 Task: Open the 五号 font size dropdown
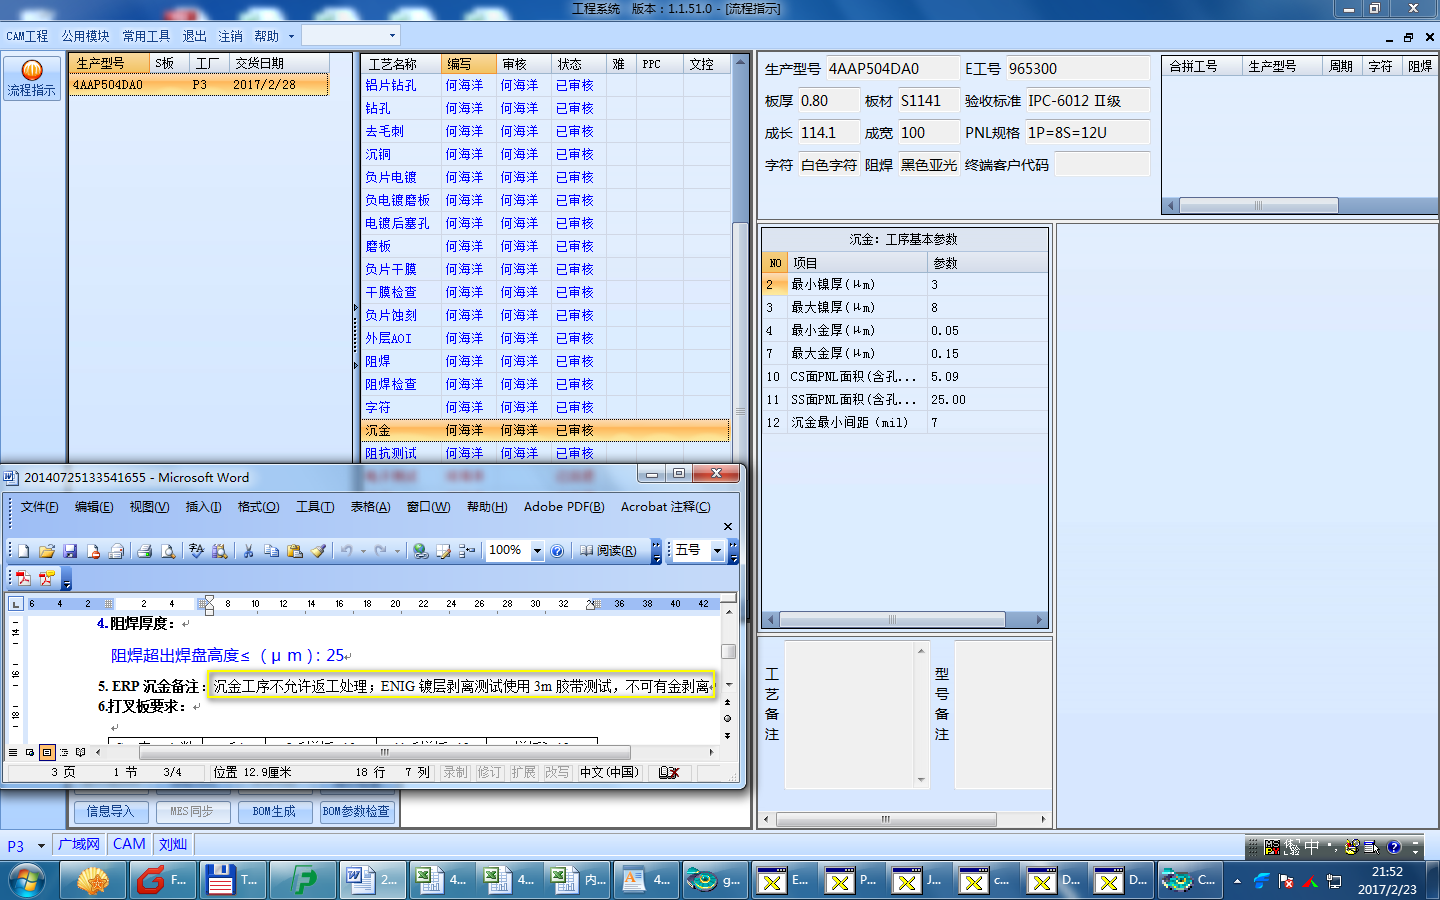coord(717,551)
